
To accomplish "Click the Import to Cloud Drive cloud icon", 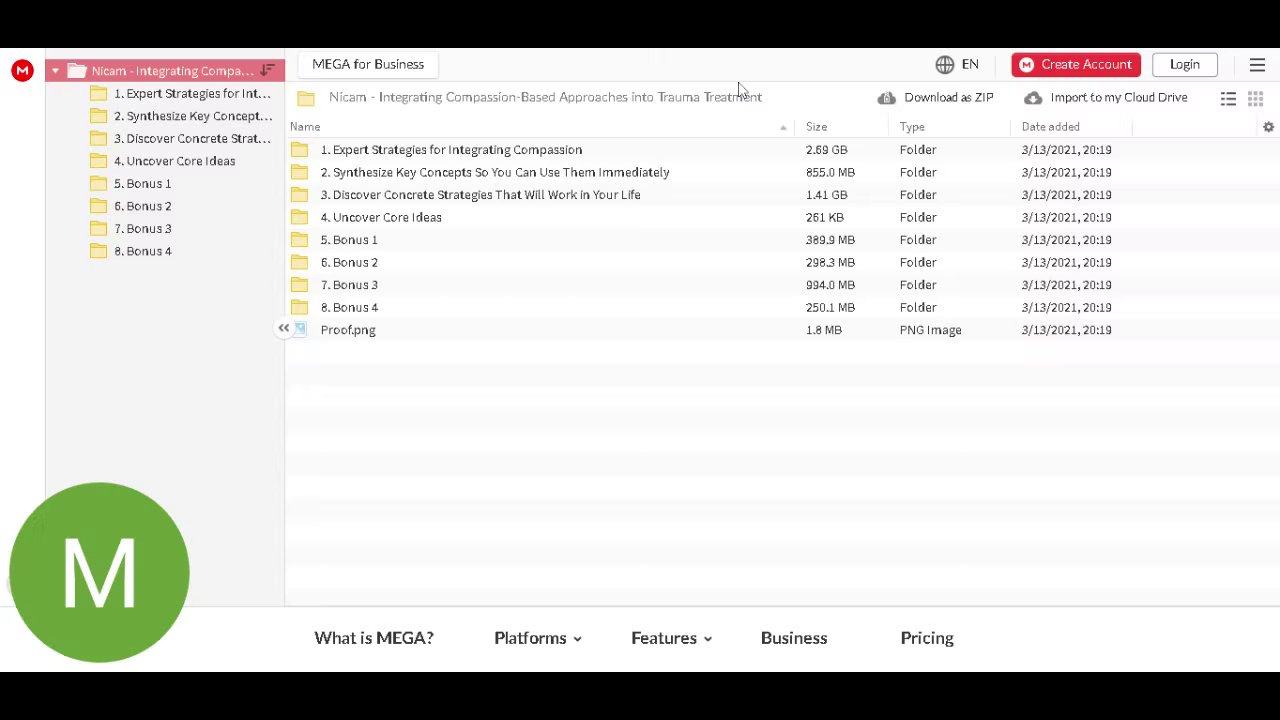I will pyautogui.click(x=1033, y=98).
